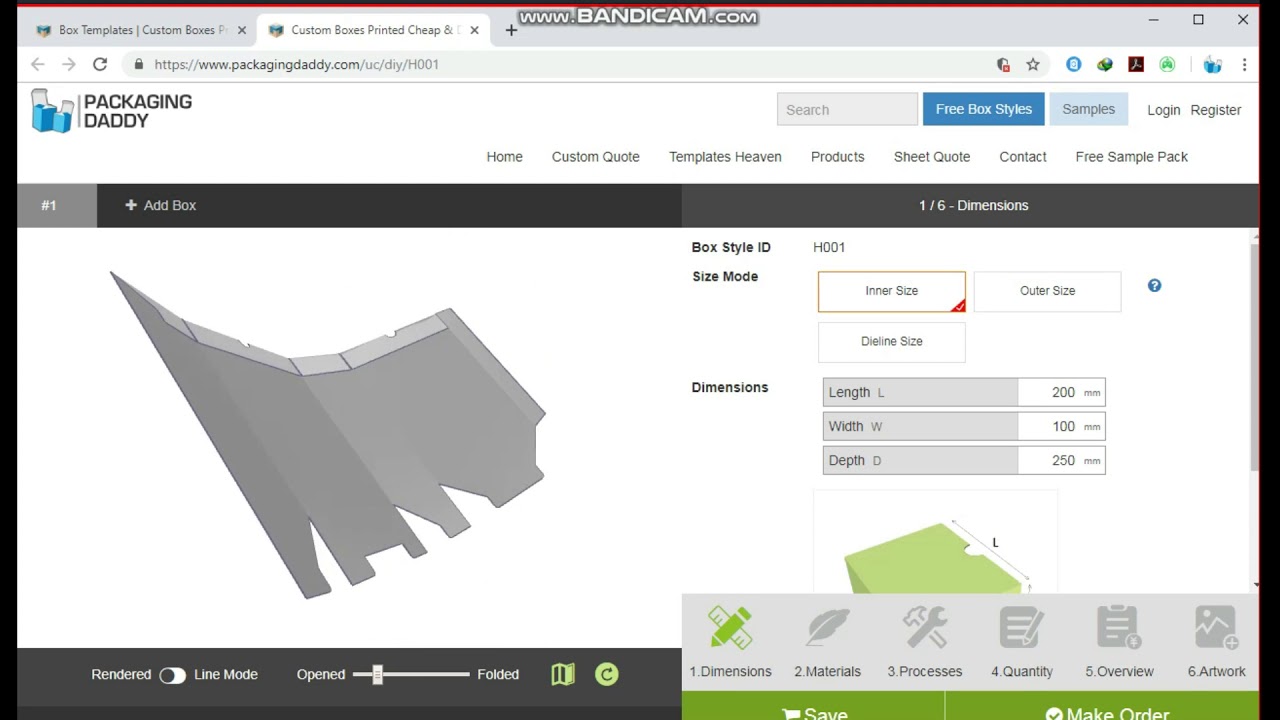The width and height of the screenshot is (1280, 720).
Task: Open the 2.Materials feather icon
Action: pyautogui.click(x=827, y=628)
